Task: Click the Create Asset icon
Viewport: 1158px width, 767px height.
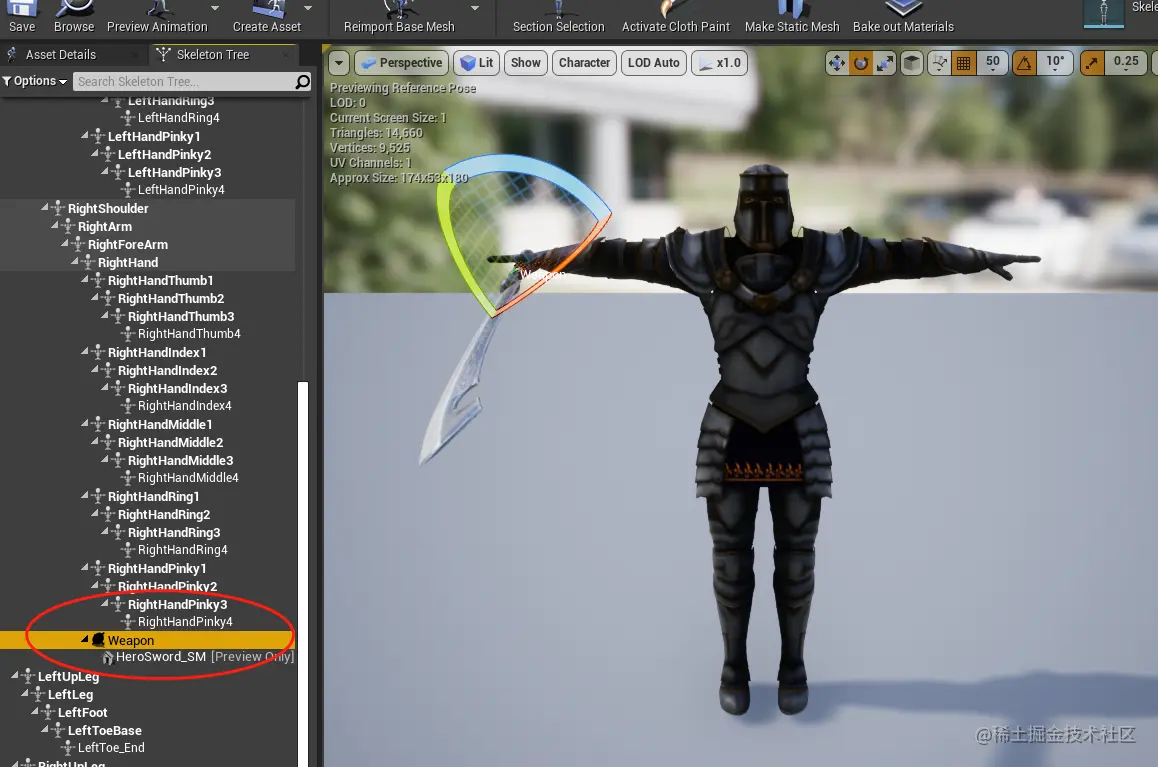Action: tap(268, 9)
